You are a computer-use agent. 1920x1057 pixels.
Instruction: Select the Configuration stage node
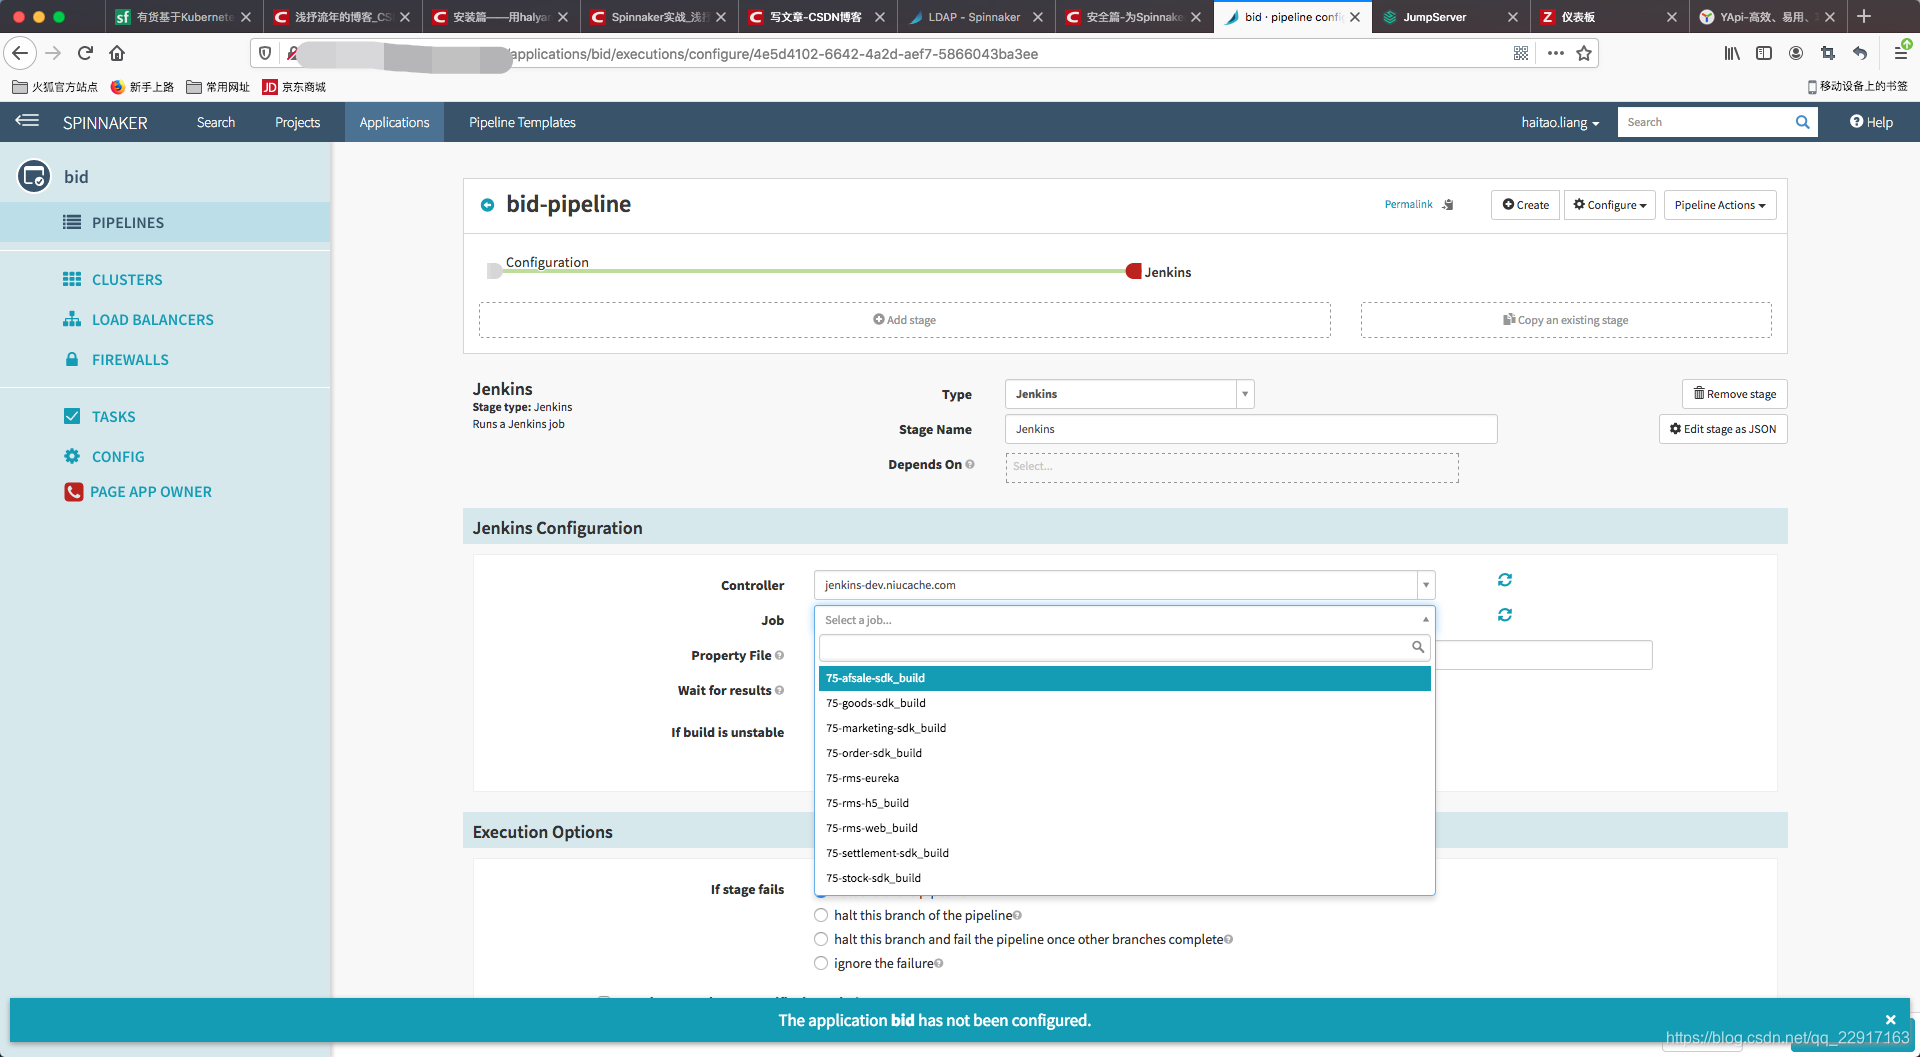pyautogui.click(x=494, y=271)
